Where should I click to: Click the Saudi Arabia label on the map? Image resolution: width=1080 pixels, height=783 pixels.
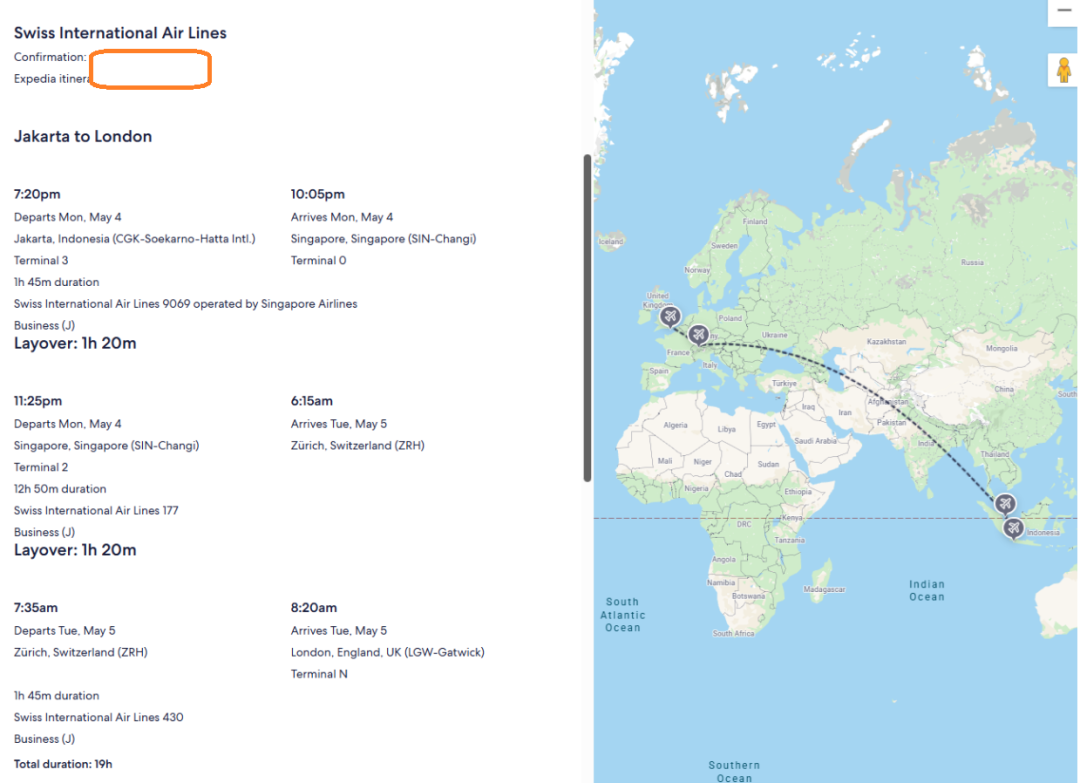pyautogui.click(x=816, y=441)
